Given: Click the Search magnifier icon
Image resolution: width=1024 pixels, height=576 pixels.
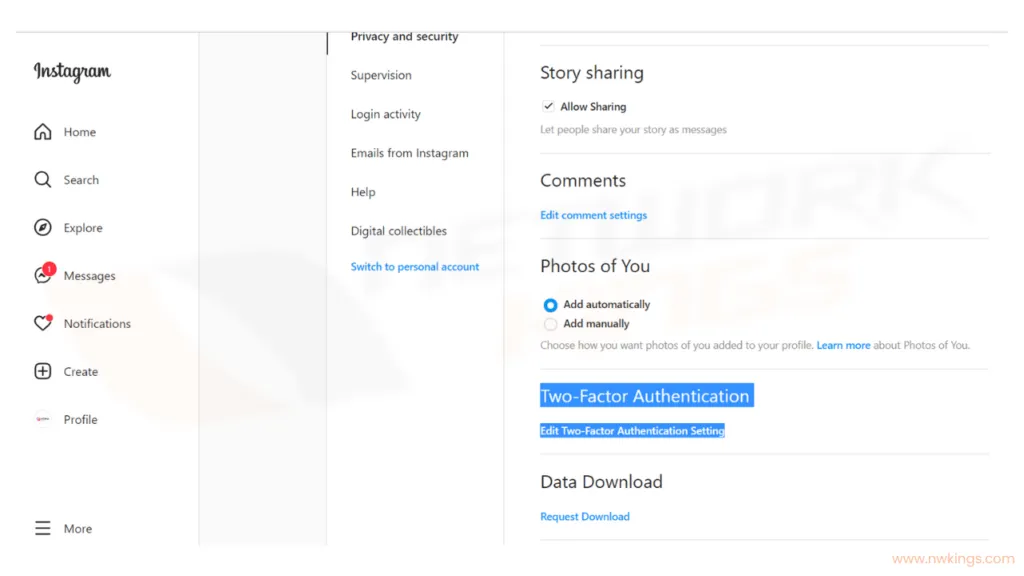Looking at the screenshot, I should (42, 180).
